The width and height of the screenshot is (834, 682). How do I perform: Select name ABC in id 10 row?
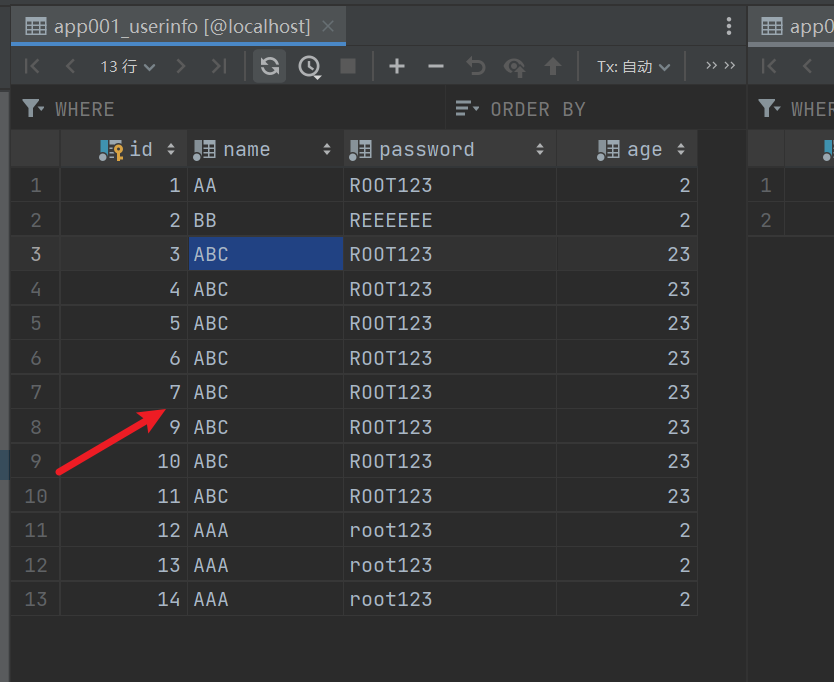pos(265,461)
